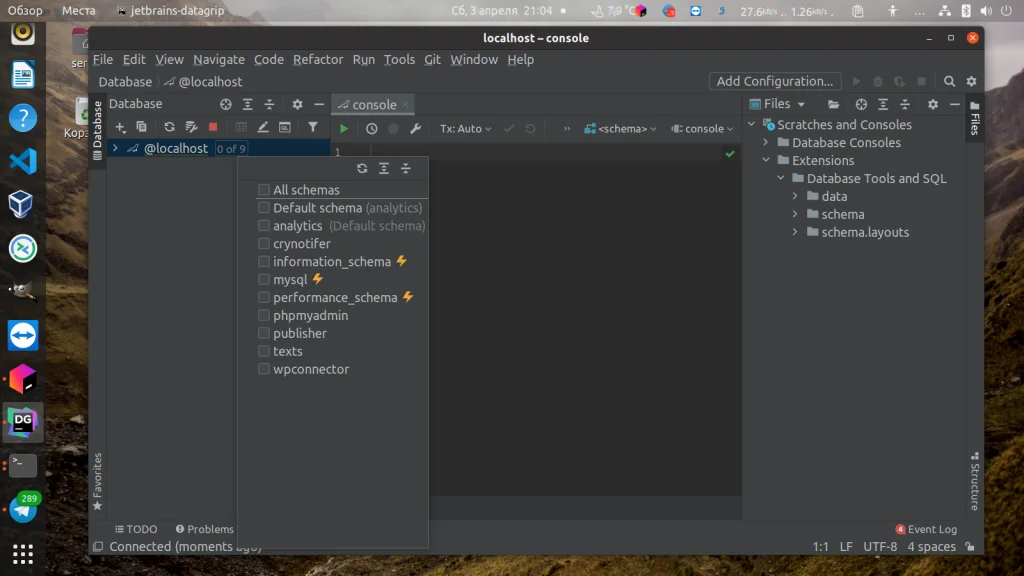Switch to the console editor tab
The image size is (1024, 576).
[x=374, y=103]
